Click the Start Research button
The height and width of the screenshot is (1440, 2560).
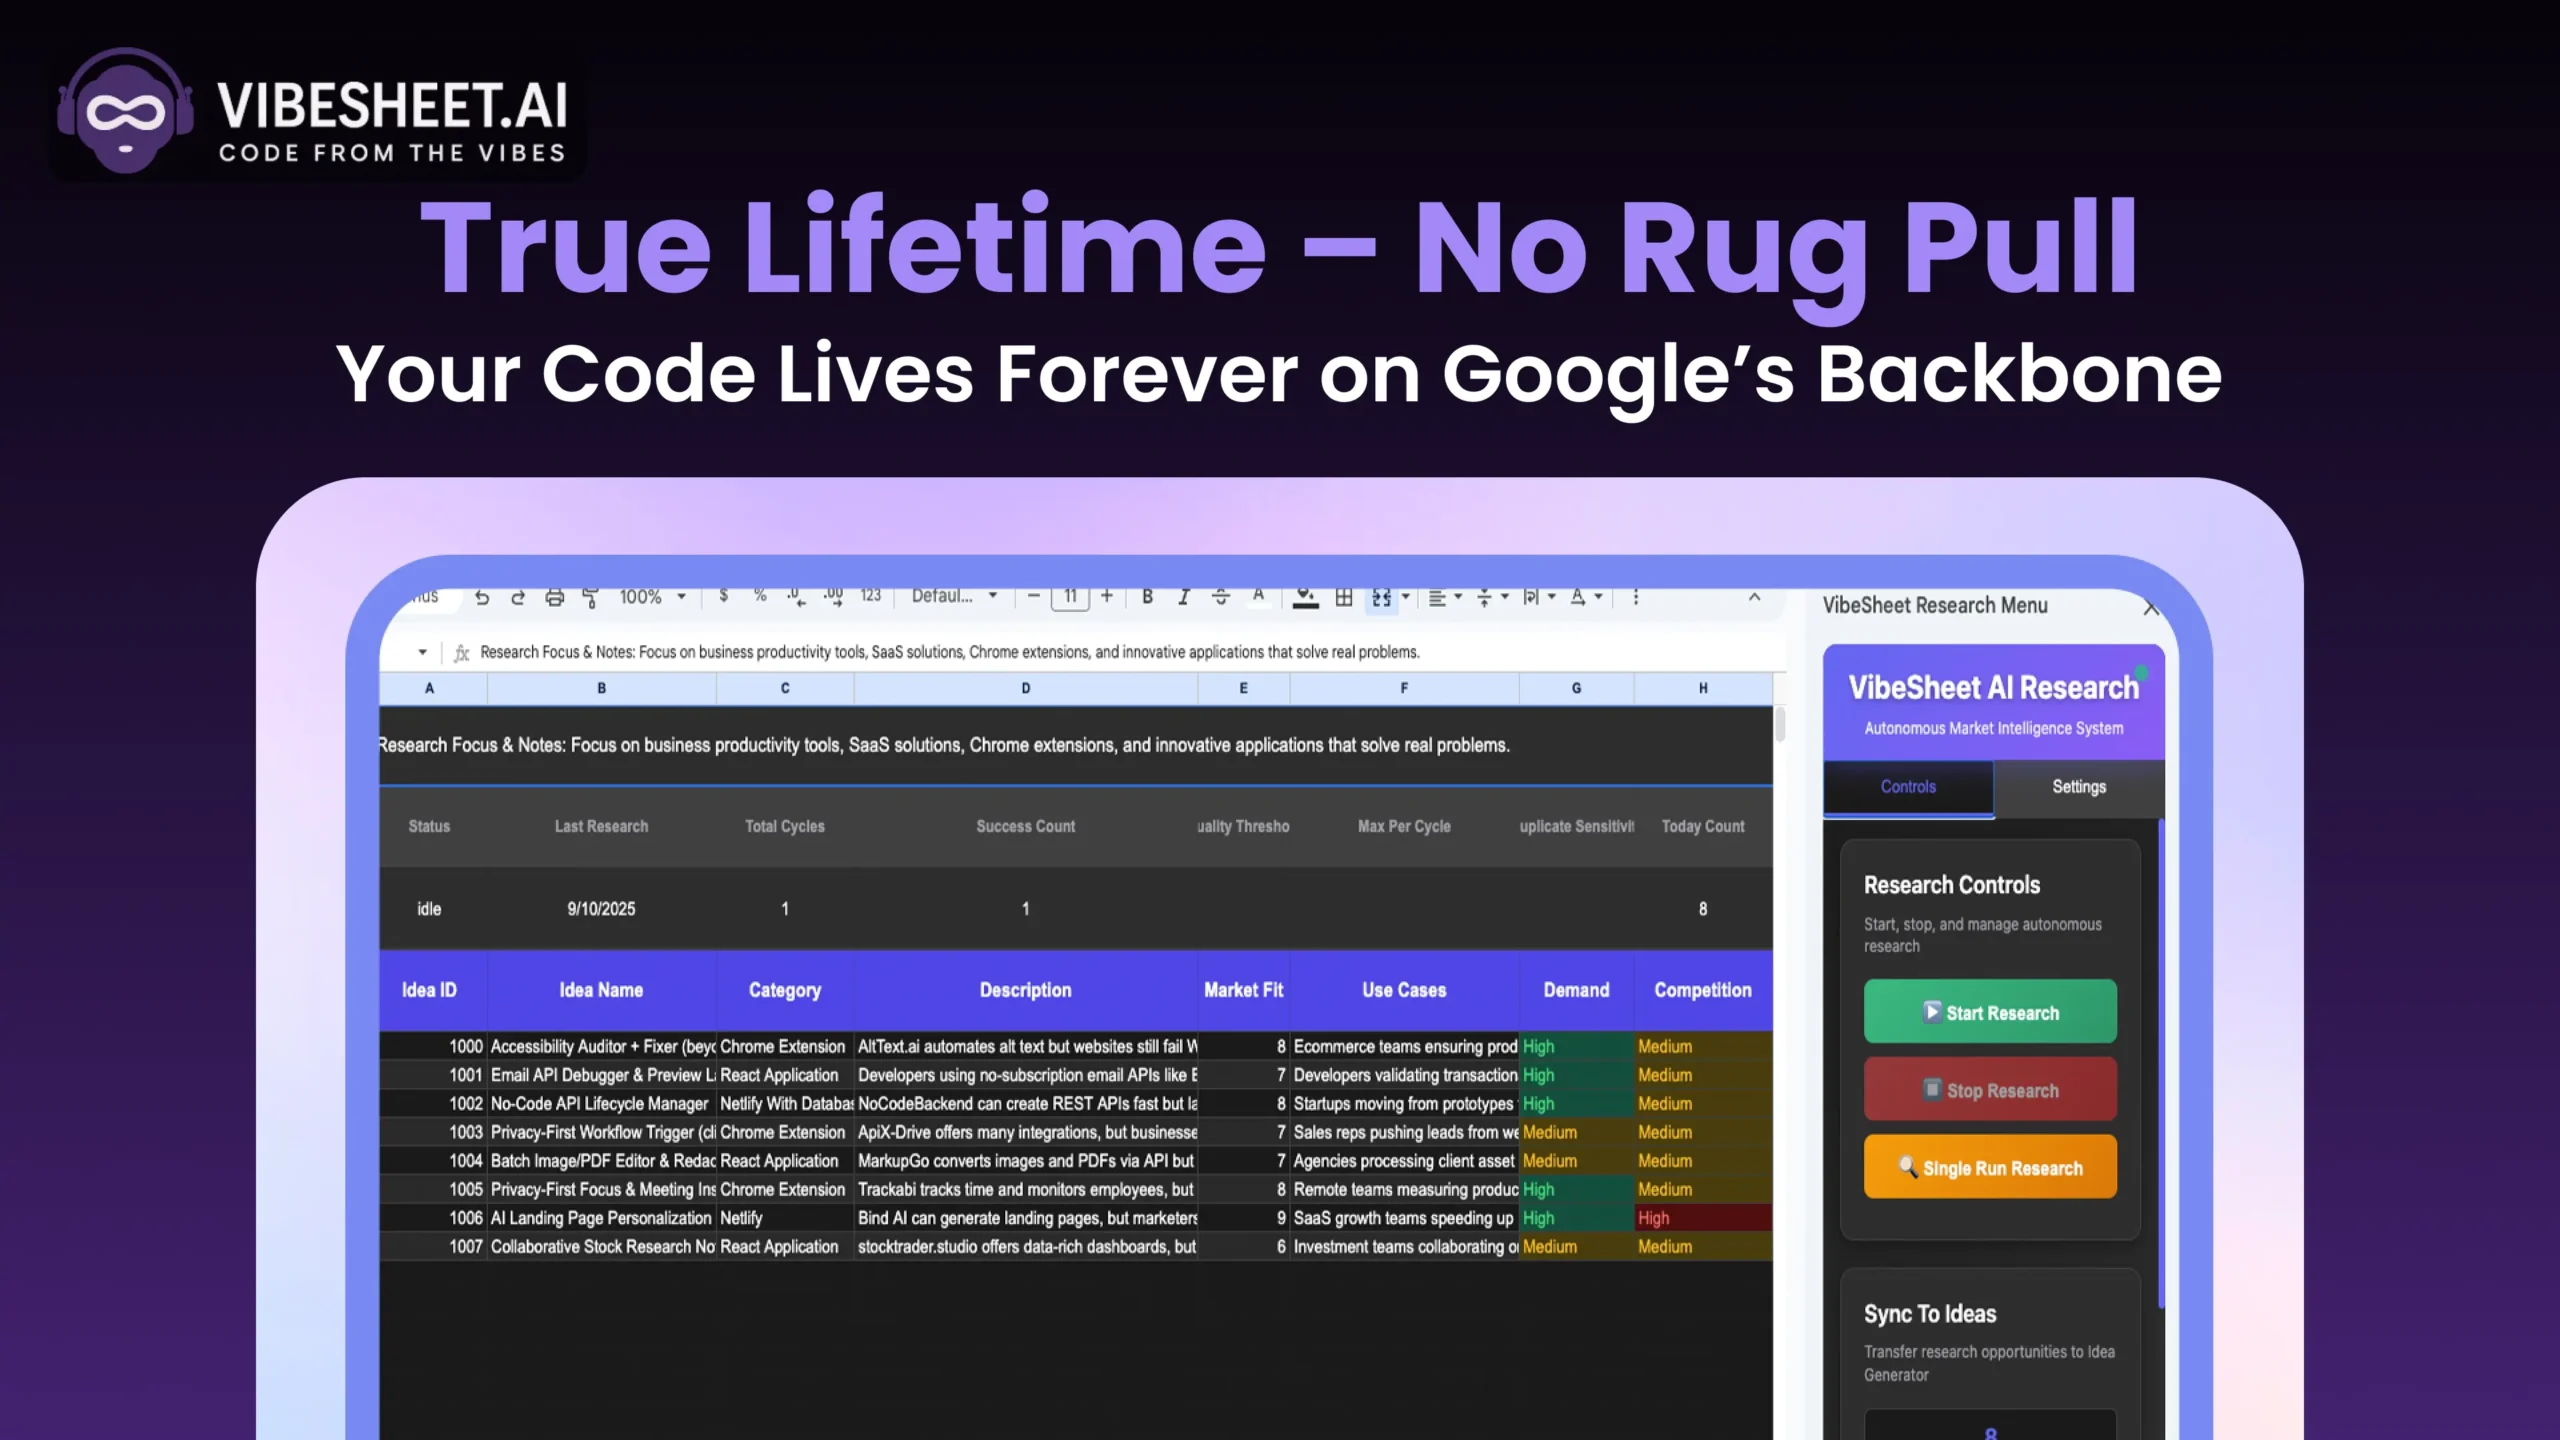[x=1989, y=1012]
